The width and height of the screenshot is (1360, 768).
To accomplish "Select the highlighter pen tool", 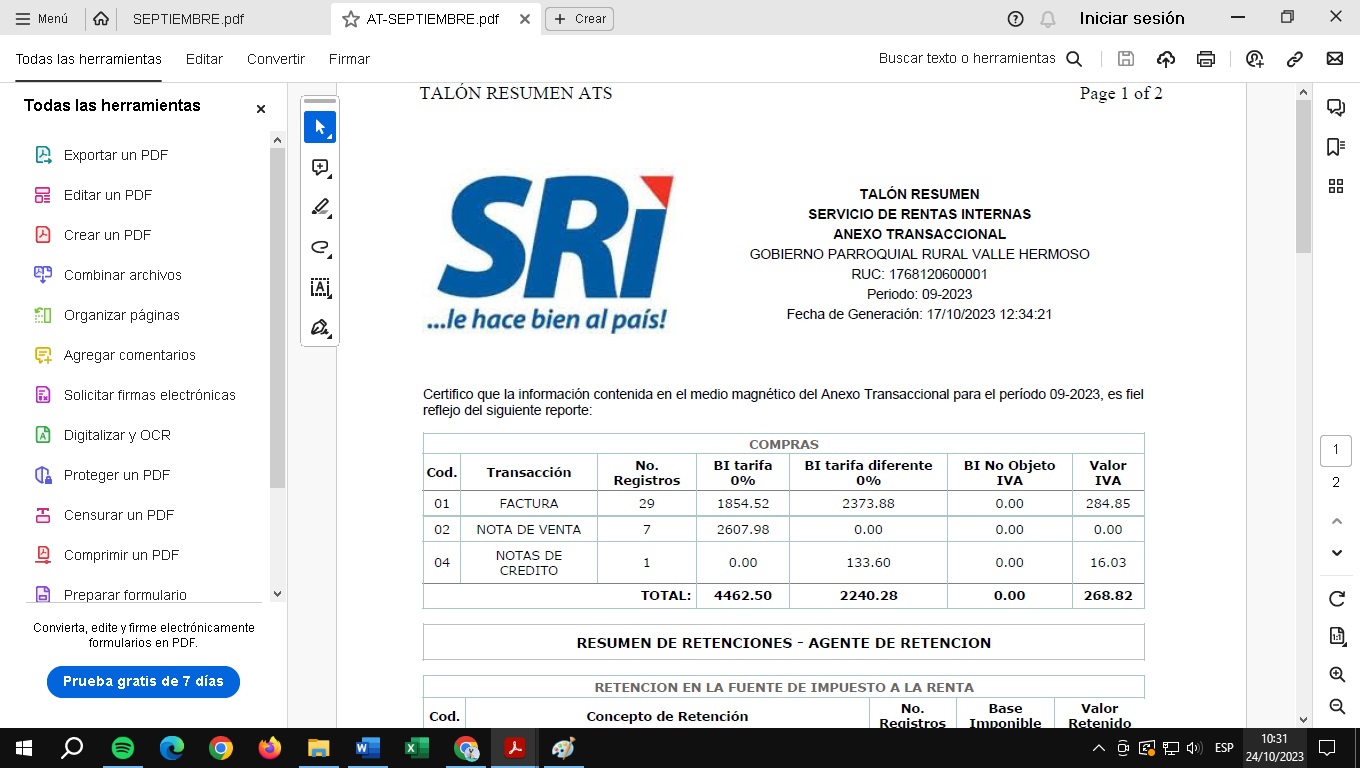I will coord(320,207).
